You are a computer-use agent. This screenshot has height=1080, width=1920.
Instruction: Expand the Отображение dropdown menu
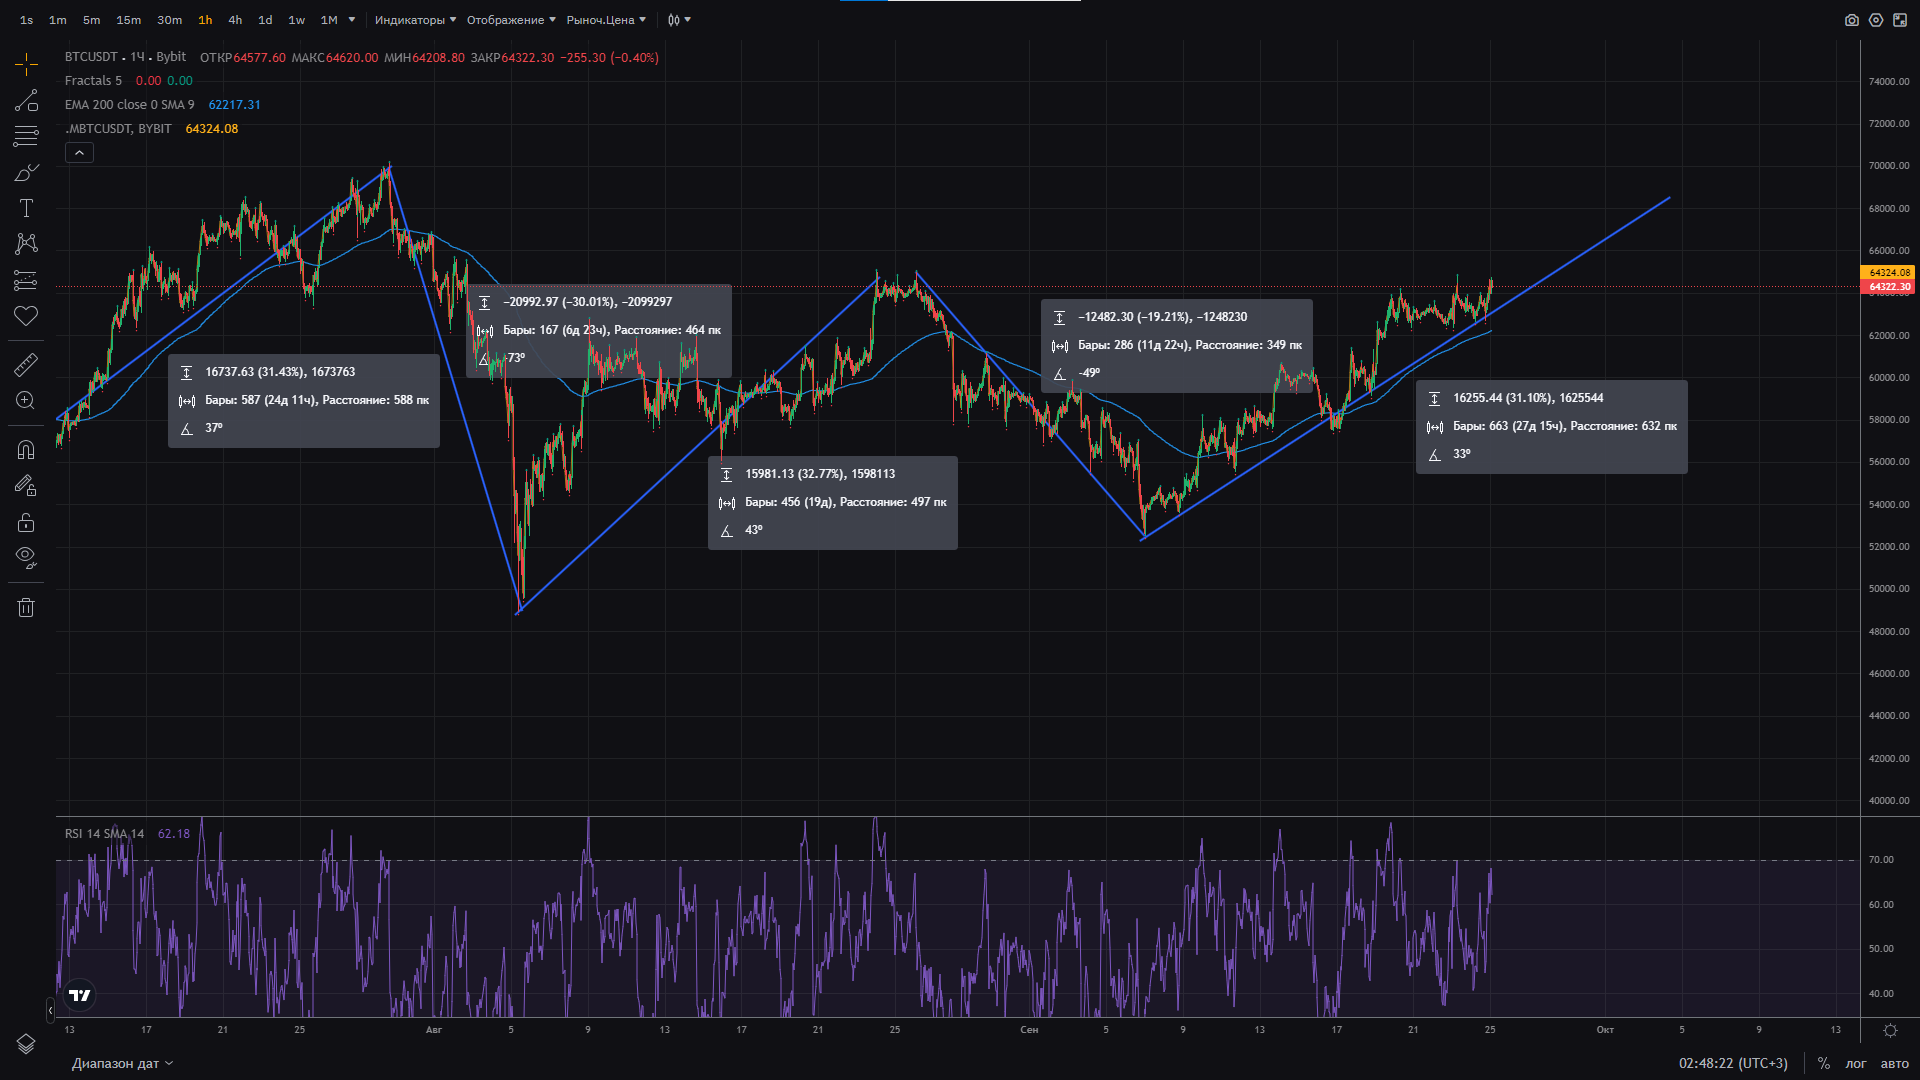(x=510, y=20)
